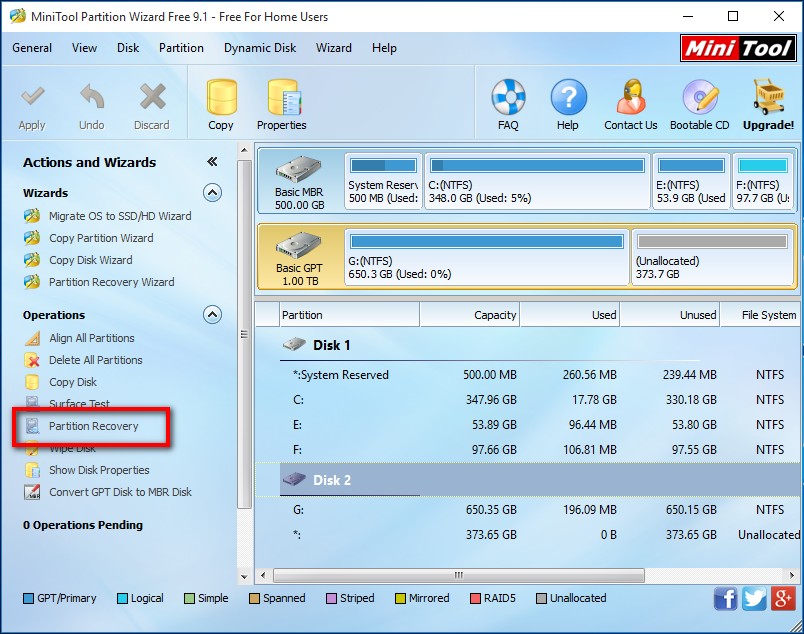Click Migrate OS to SSD/HD Wizard

coord(119,216)
